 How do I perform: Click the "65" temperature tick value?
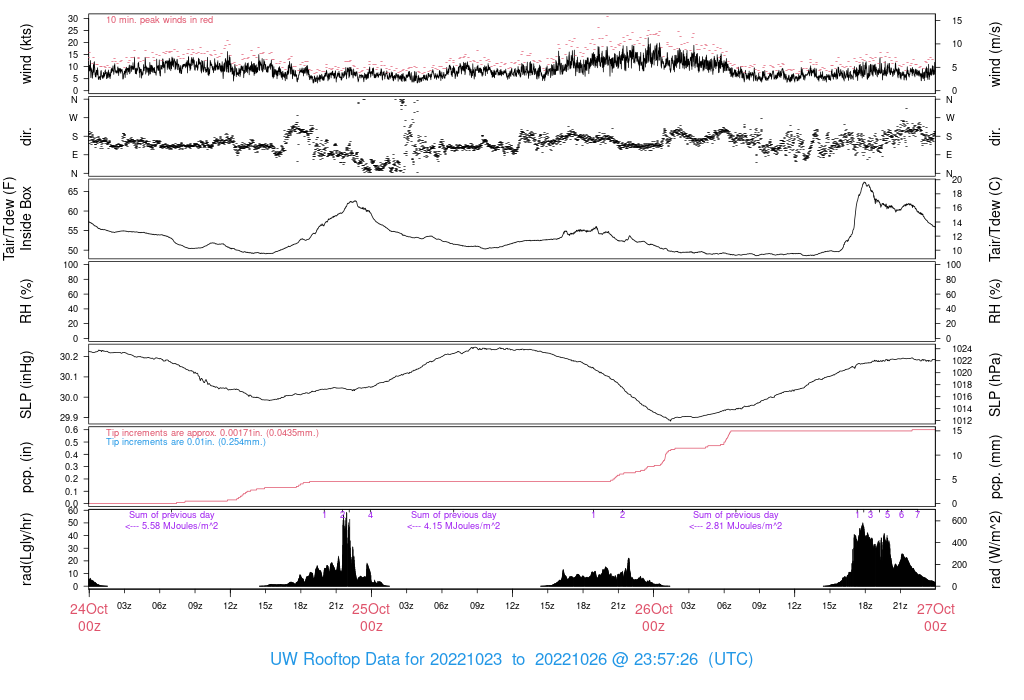click(x=72, y=192)
